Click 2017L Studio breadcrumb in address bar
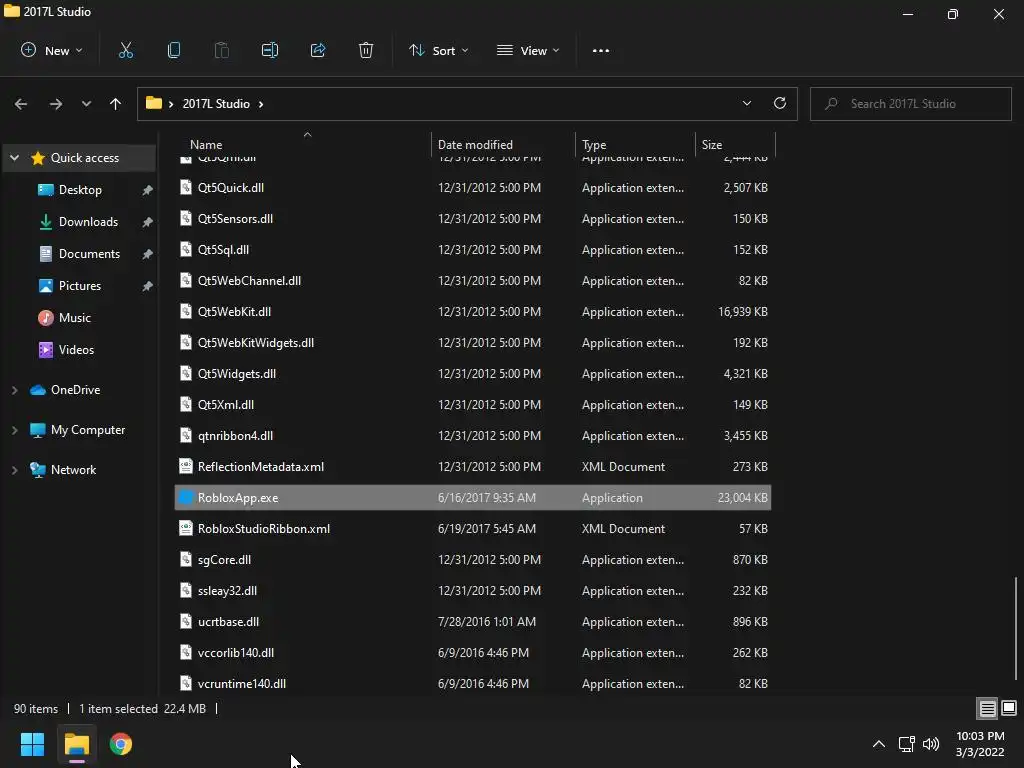This screenshot has height=768, width=1024. 216,104
